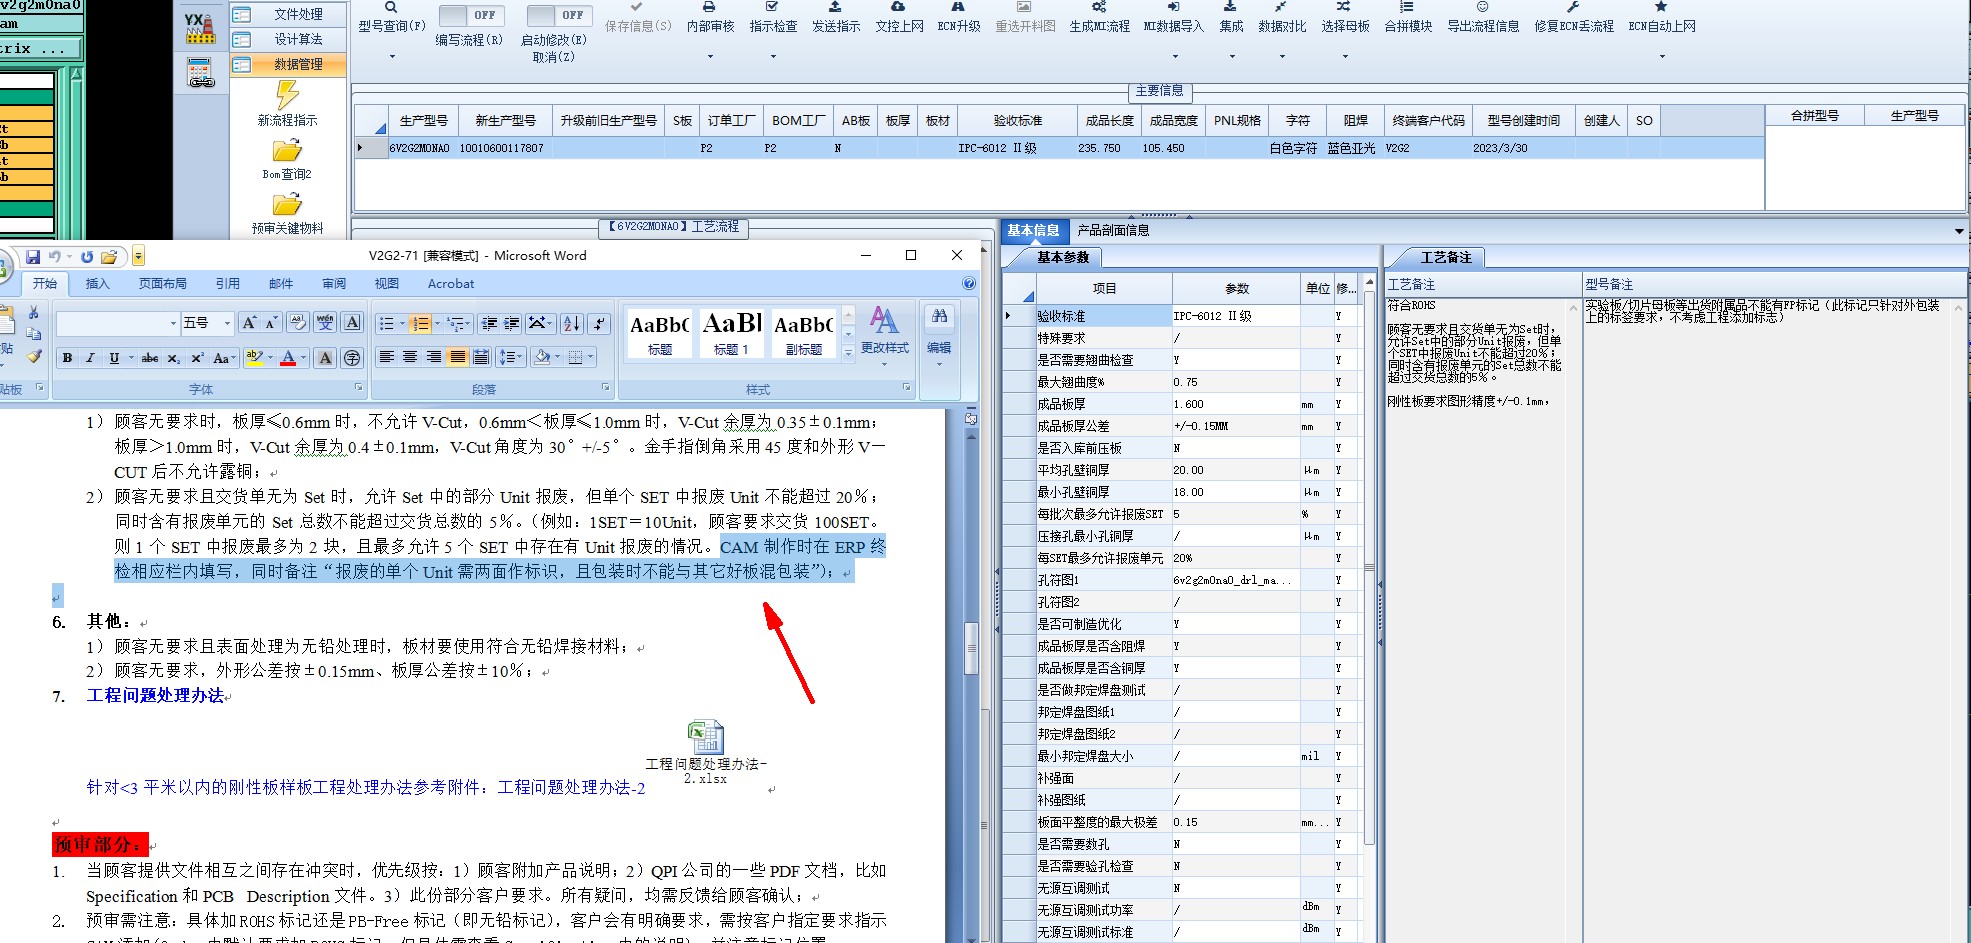Click the 新流程指示 lightning icon
1971x943 pixels.
pyautogui.click(x=288, y=95)
